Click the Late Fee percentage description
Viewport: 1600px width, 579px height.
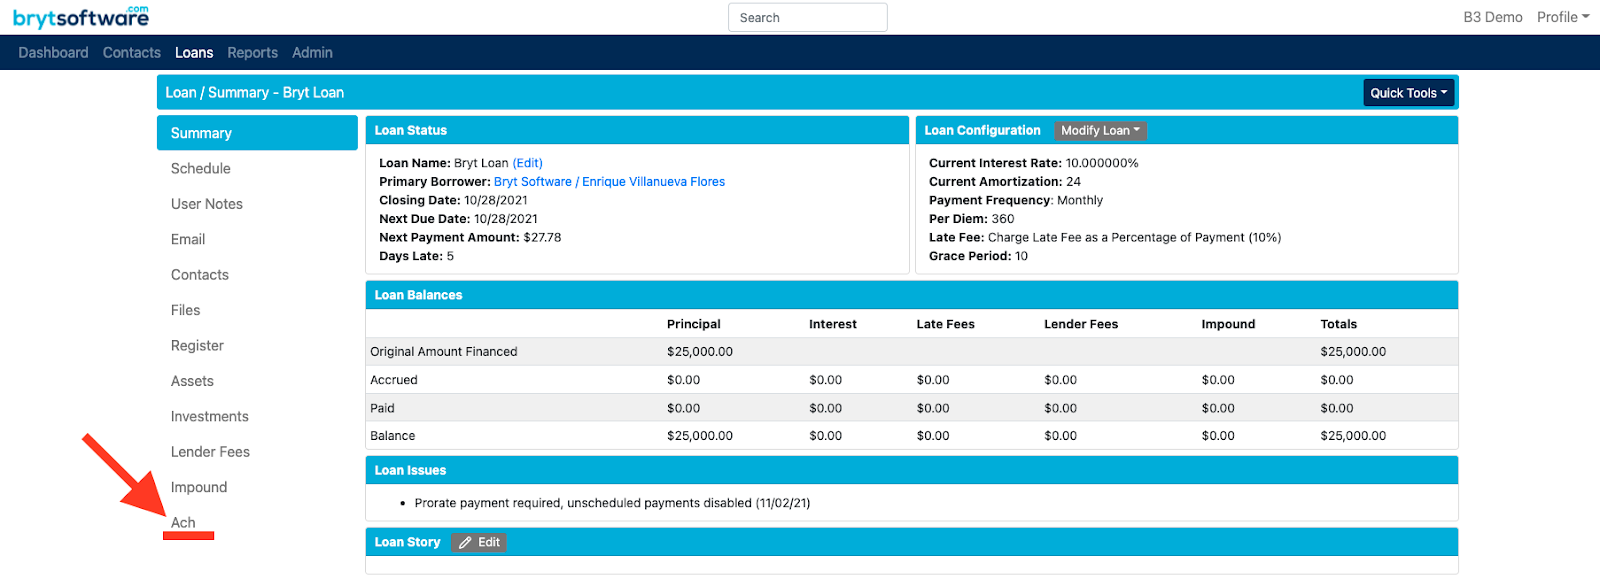point(1134,238)
